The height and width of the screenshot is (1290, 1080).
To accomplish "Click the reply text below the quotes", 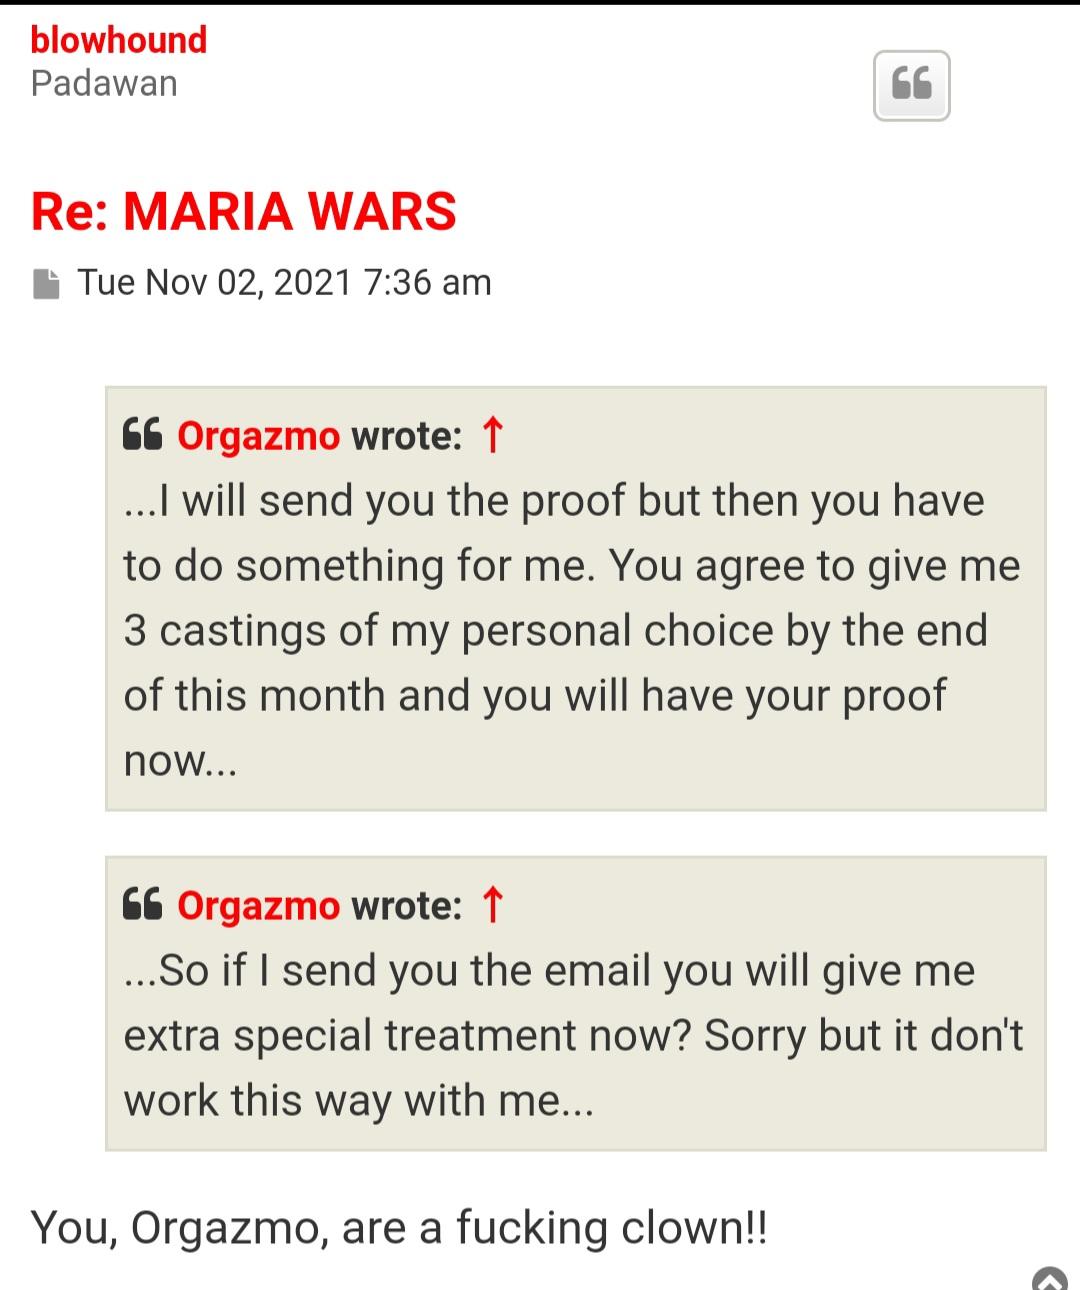I will pos(399,1227).
